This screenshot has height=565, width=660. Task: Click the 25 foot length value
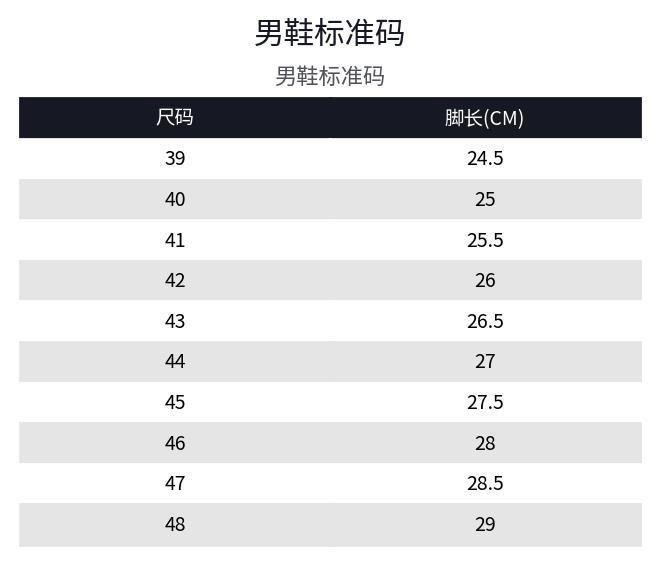pos(484,199)
